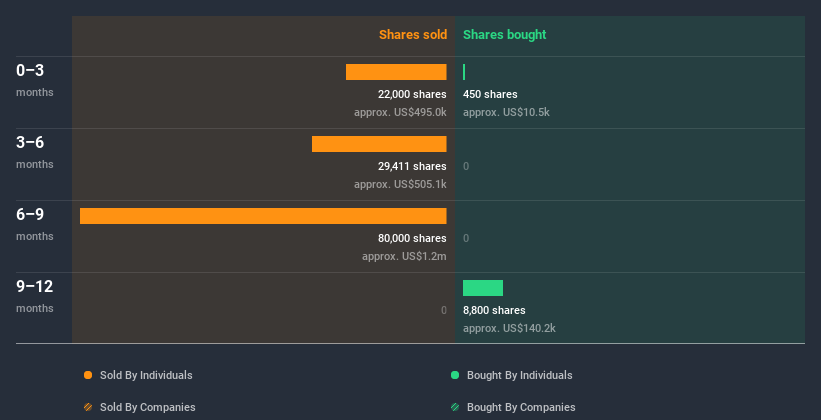Click the 8,800 shares value text
The image size is (821, 420).
click(494, 310)
